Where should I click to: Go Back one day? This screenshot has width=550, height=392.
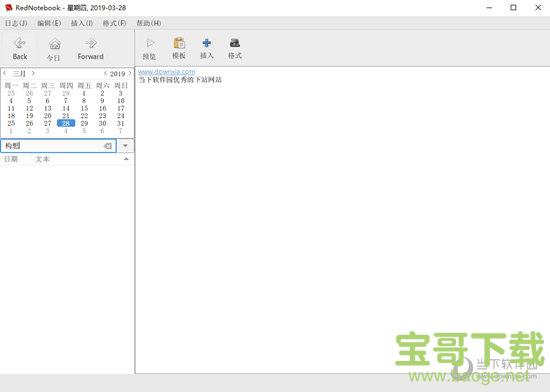pos(20,49)
